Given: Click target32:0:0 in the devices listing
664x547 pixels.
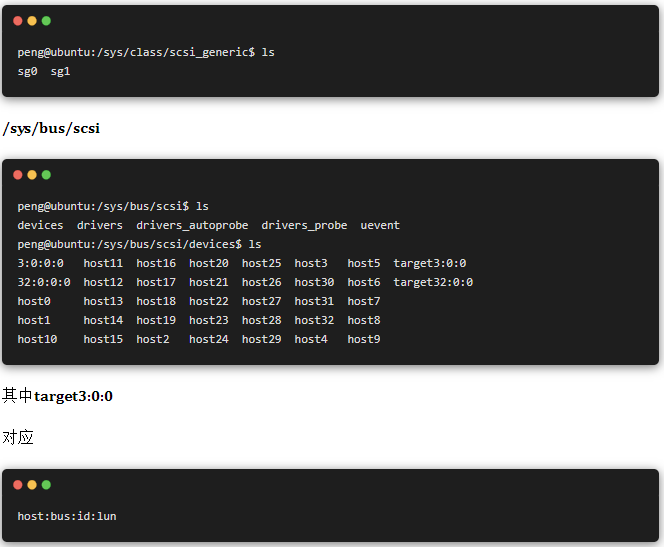Looking at the screenshot, I should click(x=433, y=282).
